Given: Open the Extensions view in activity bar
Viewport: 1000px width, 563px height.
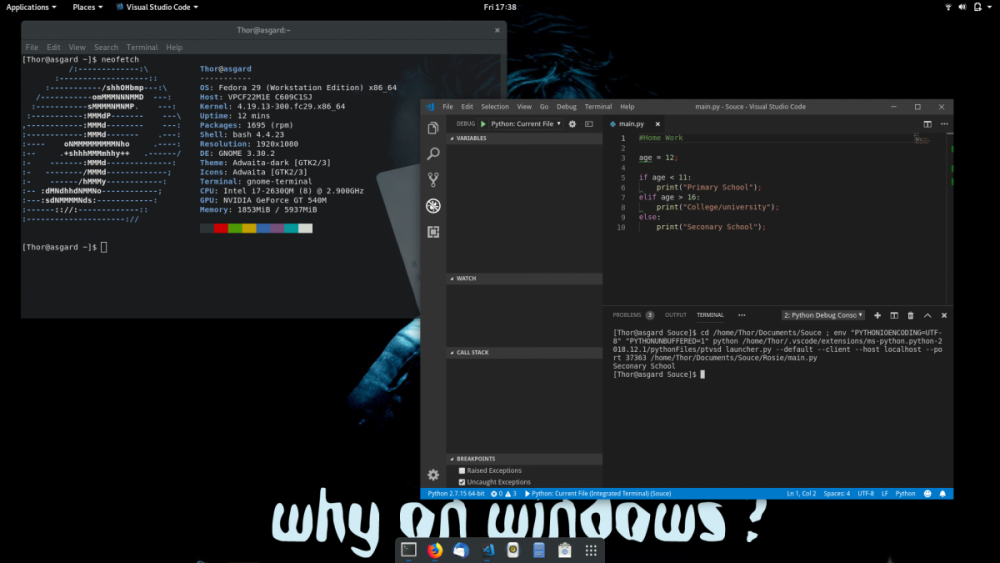Looking at the screenshot, I should [433, 232].
